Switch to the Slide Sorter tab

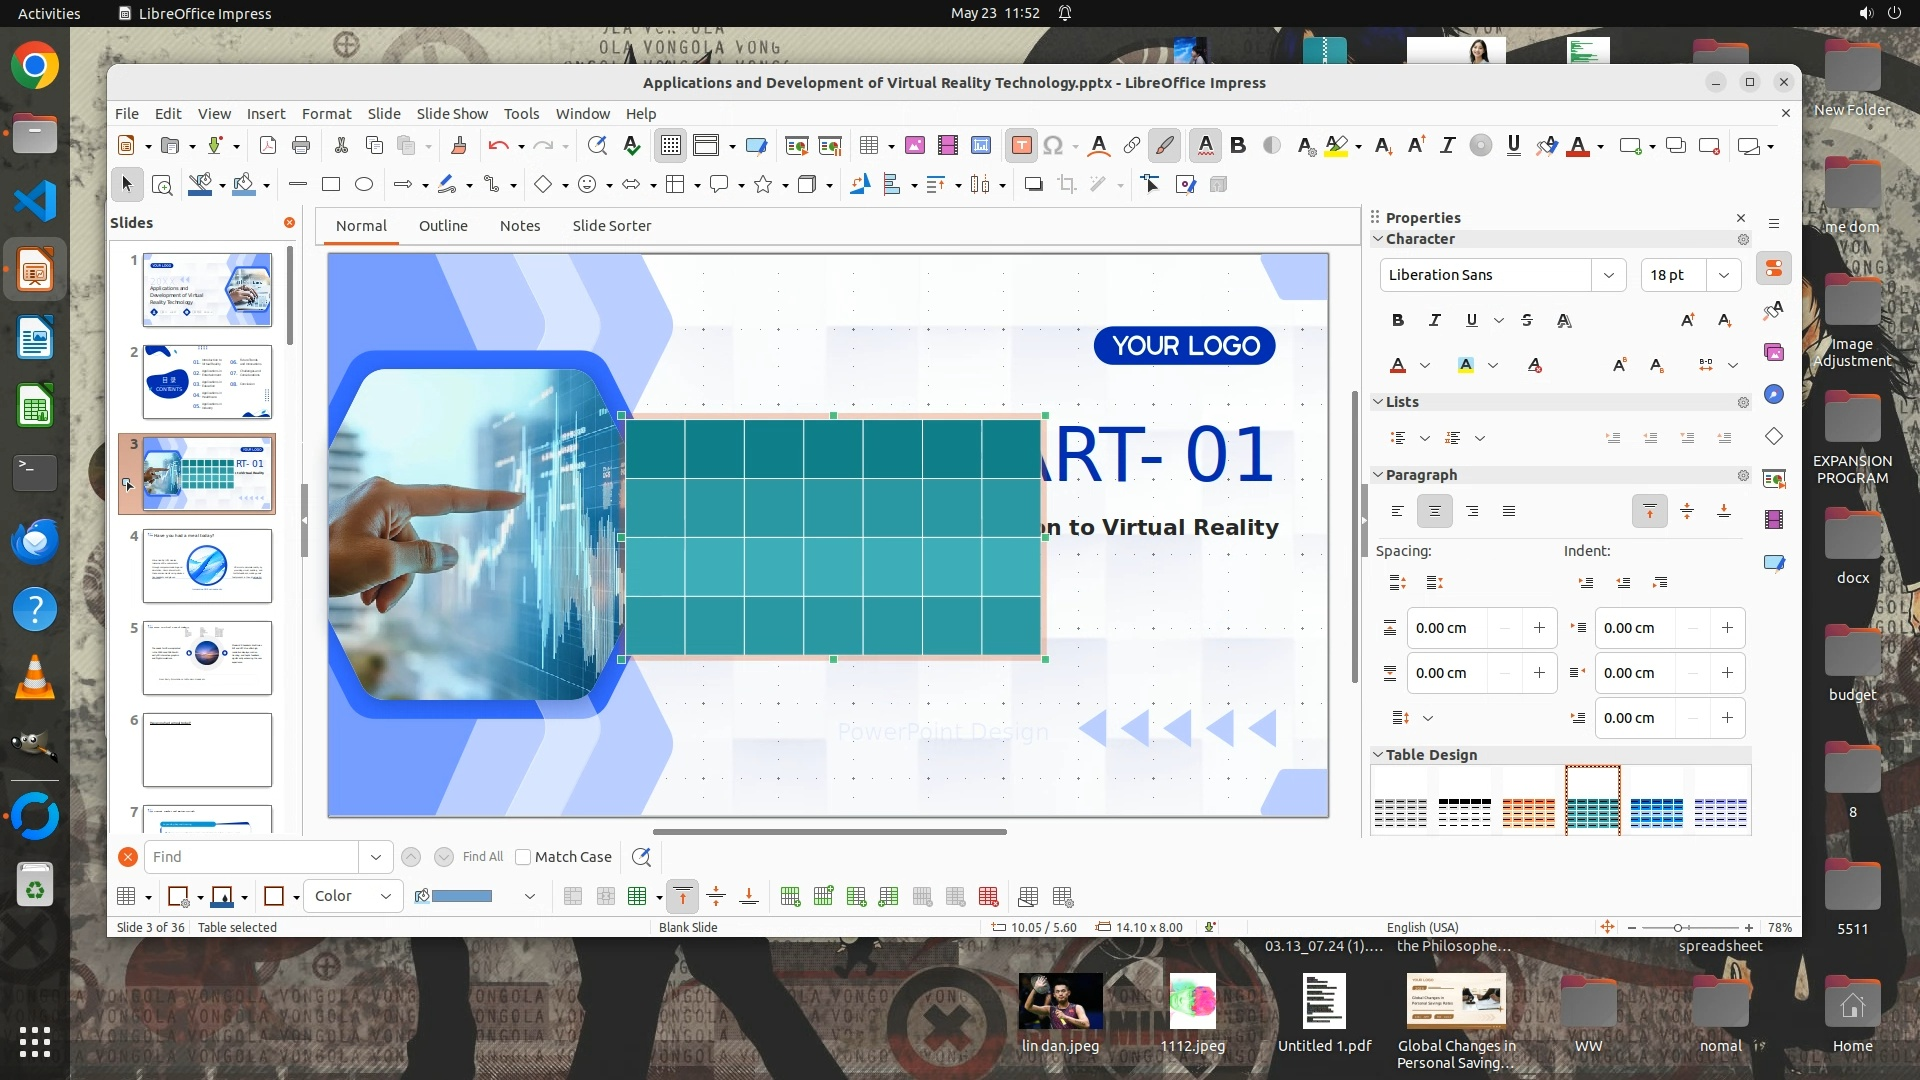pyautogui.click(x=611, y=226)
